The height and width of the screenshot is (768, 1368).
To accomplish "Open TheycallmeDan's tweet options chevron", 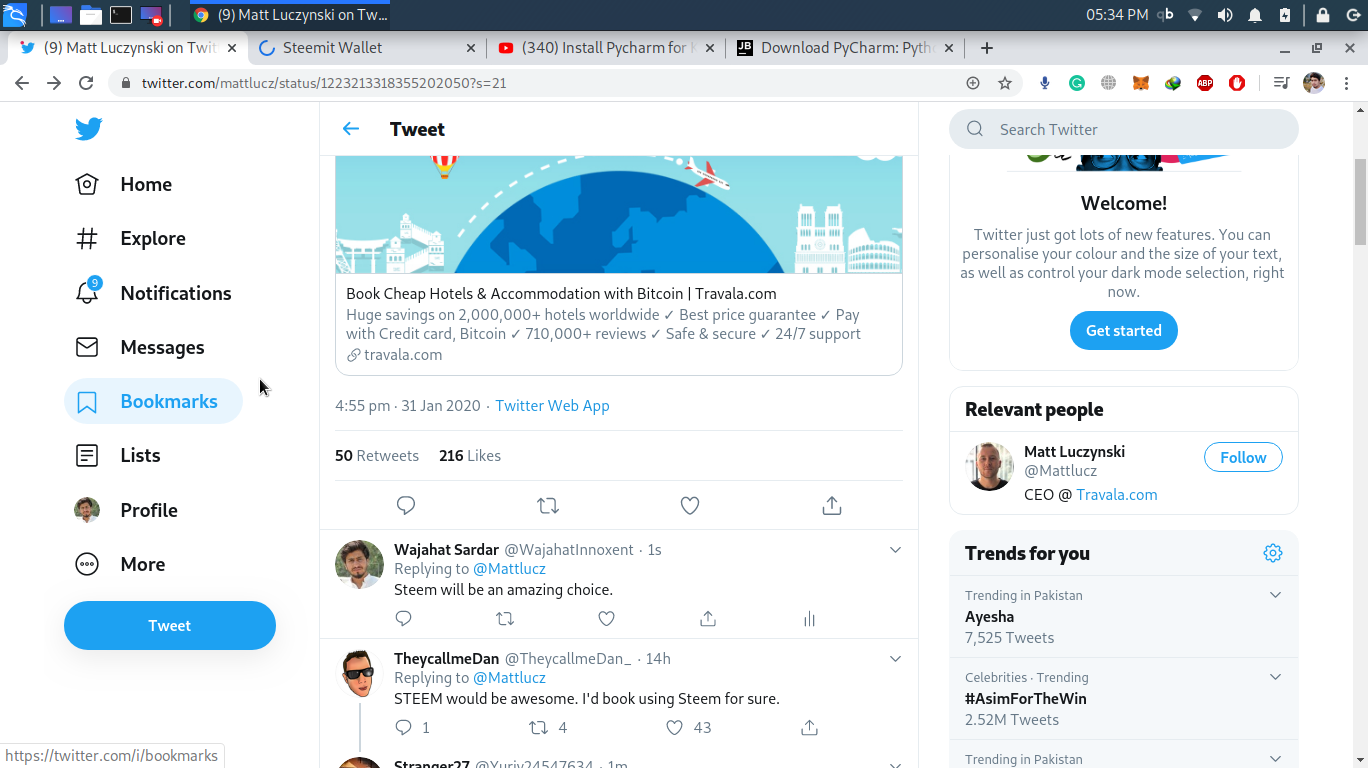I will click(895, 659).
